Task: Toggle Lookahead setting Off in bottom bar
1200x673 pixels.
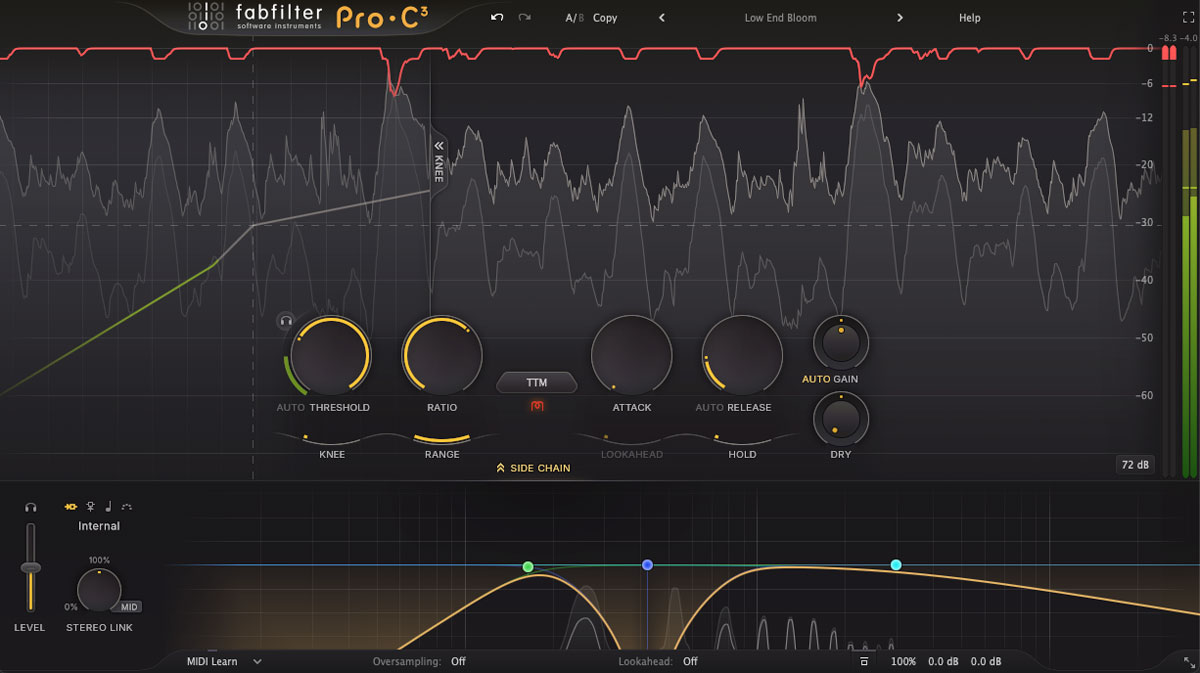Action: pyautogui.click(x=690, y=662)
